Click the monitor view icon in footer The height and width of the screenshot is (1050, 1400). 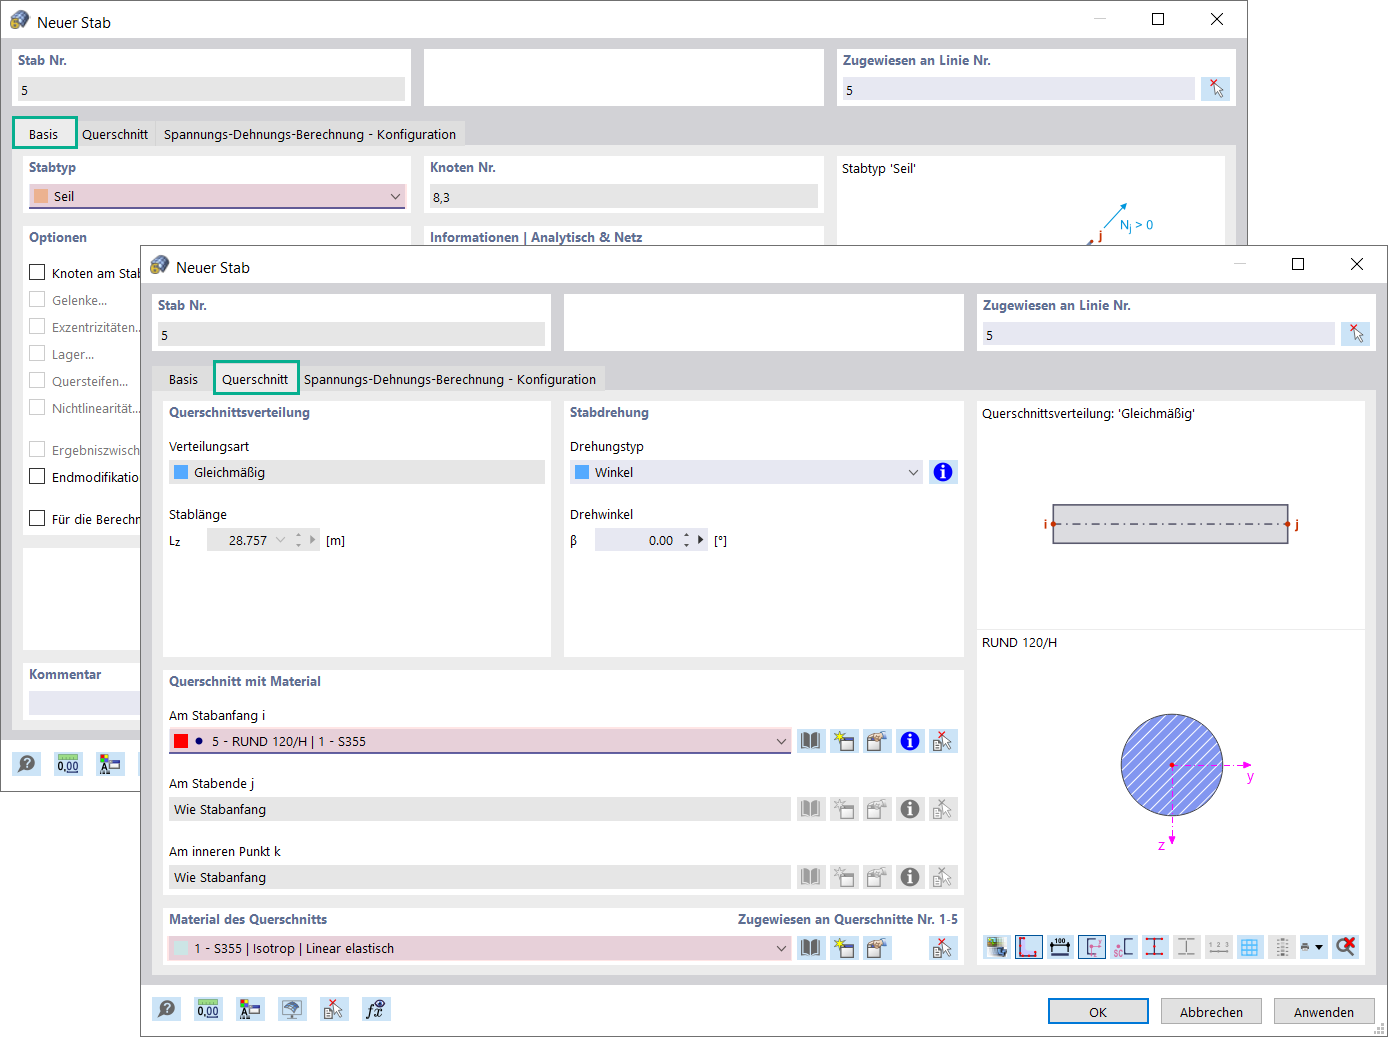[292, 1010]
